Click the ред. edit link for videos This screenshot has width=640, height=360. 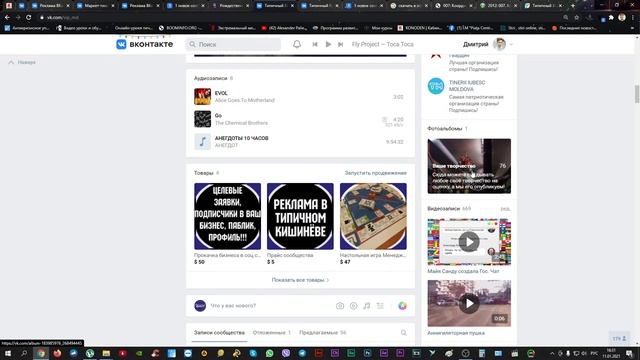click(x=505, y=209)
